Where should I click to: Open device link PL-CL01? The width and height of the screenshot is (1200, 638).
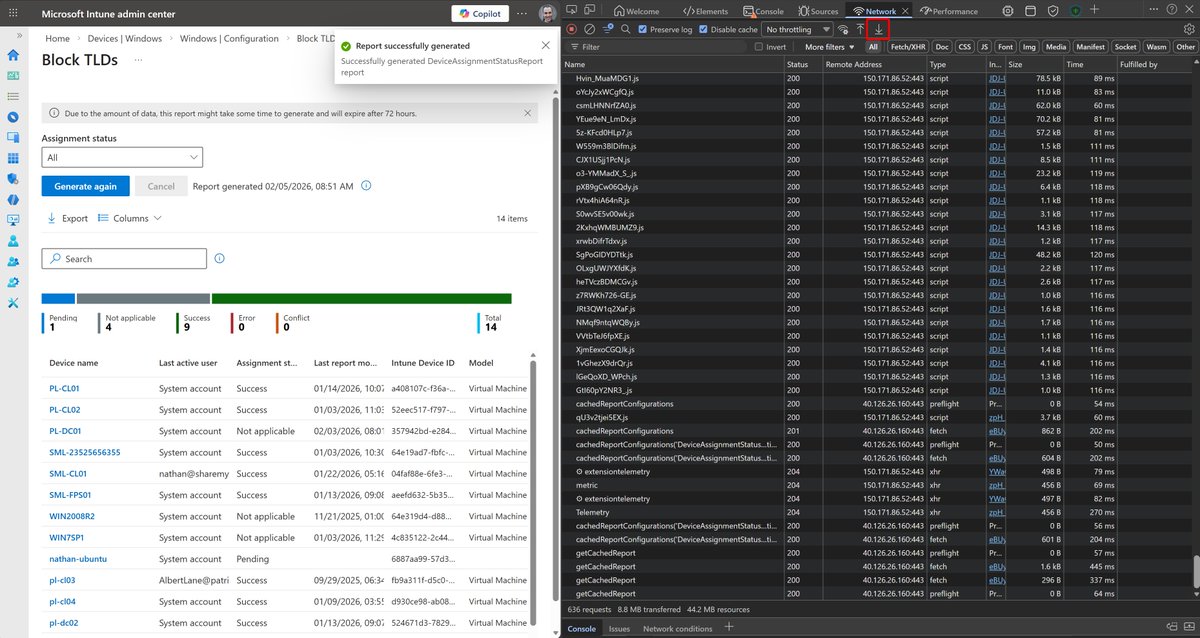[x=64, y=388]
